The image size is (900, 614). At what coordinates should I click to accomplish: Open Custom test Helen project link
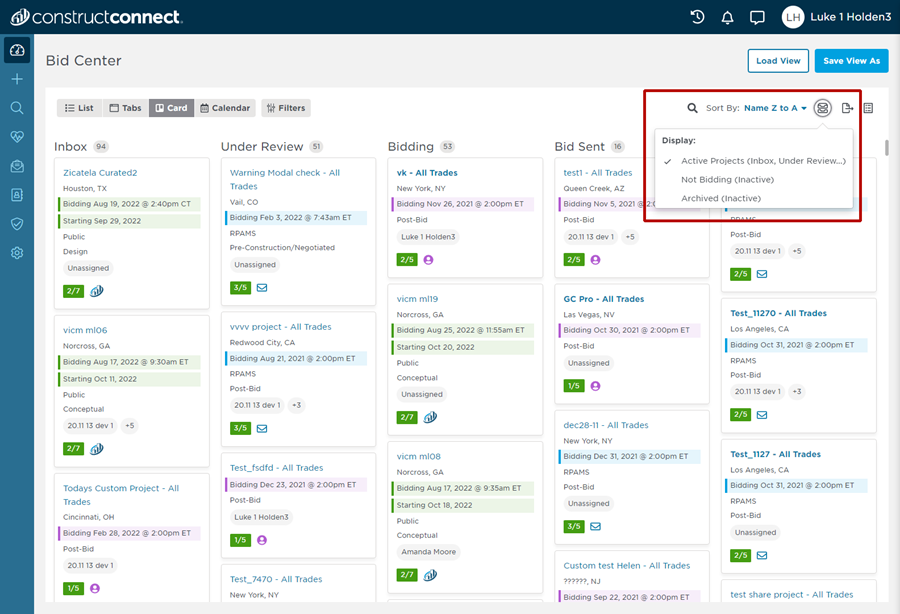pyautogui.click(x=626, y=565)
